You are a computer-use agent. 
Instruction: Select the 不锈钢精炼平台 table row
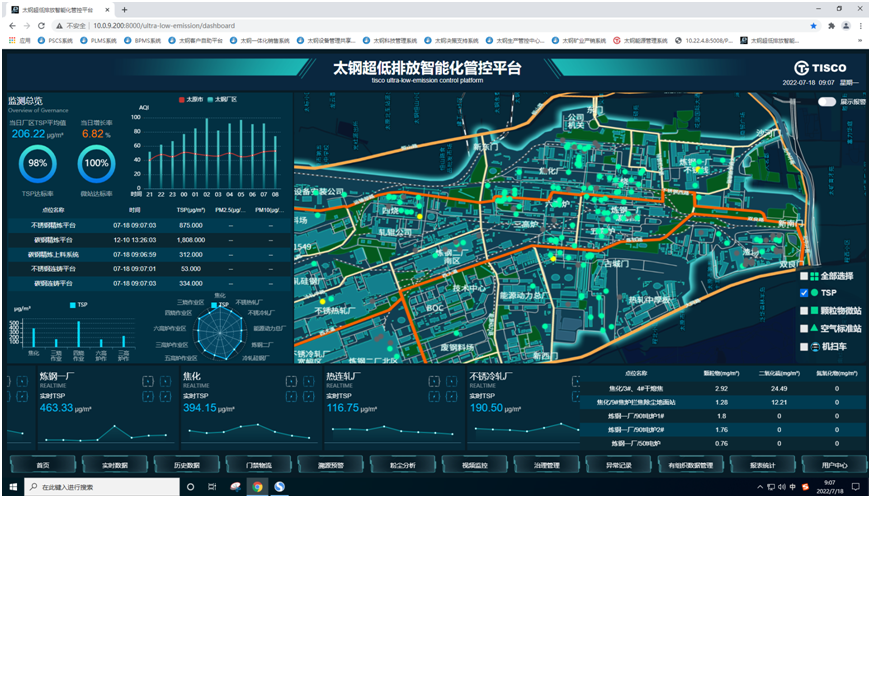pos(150,225)
